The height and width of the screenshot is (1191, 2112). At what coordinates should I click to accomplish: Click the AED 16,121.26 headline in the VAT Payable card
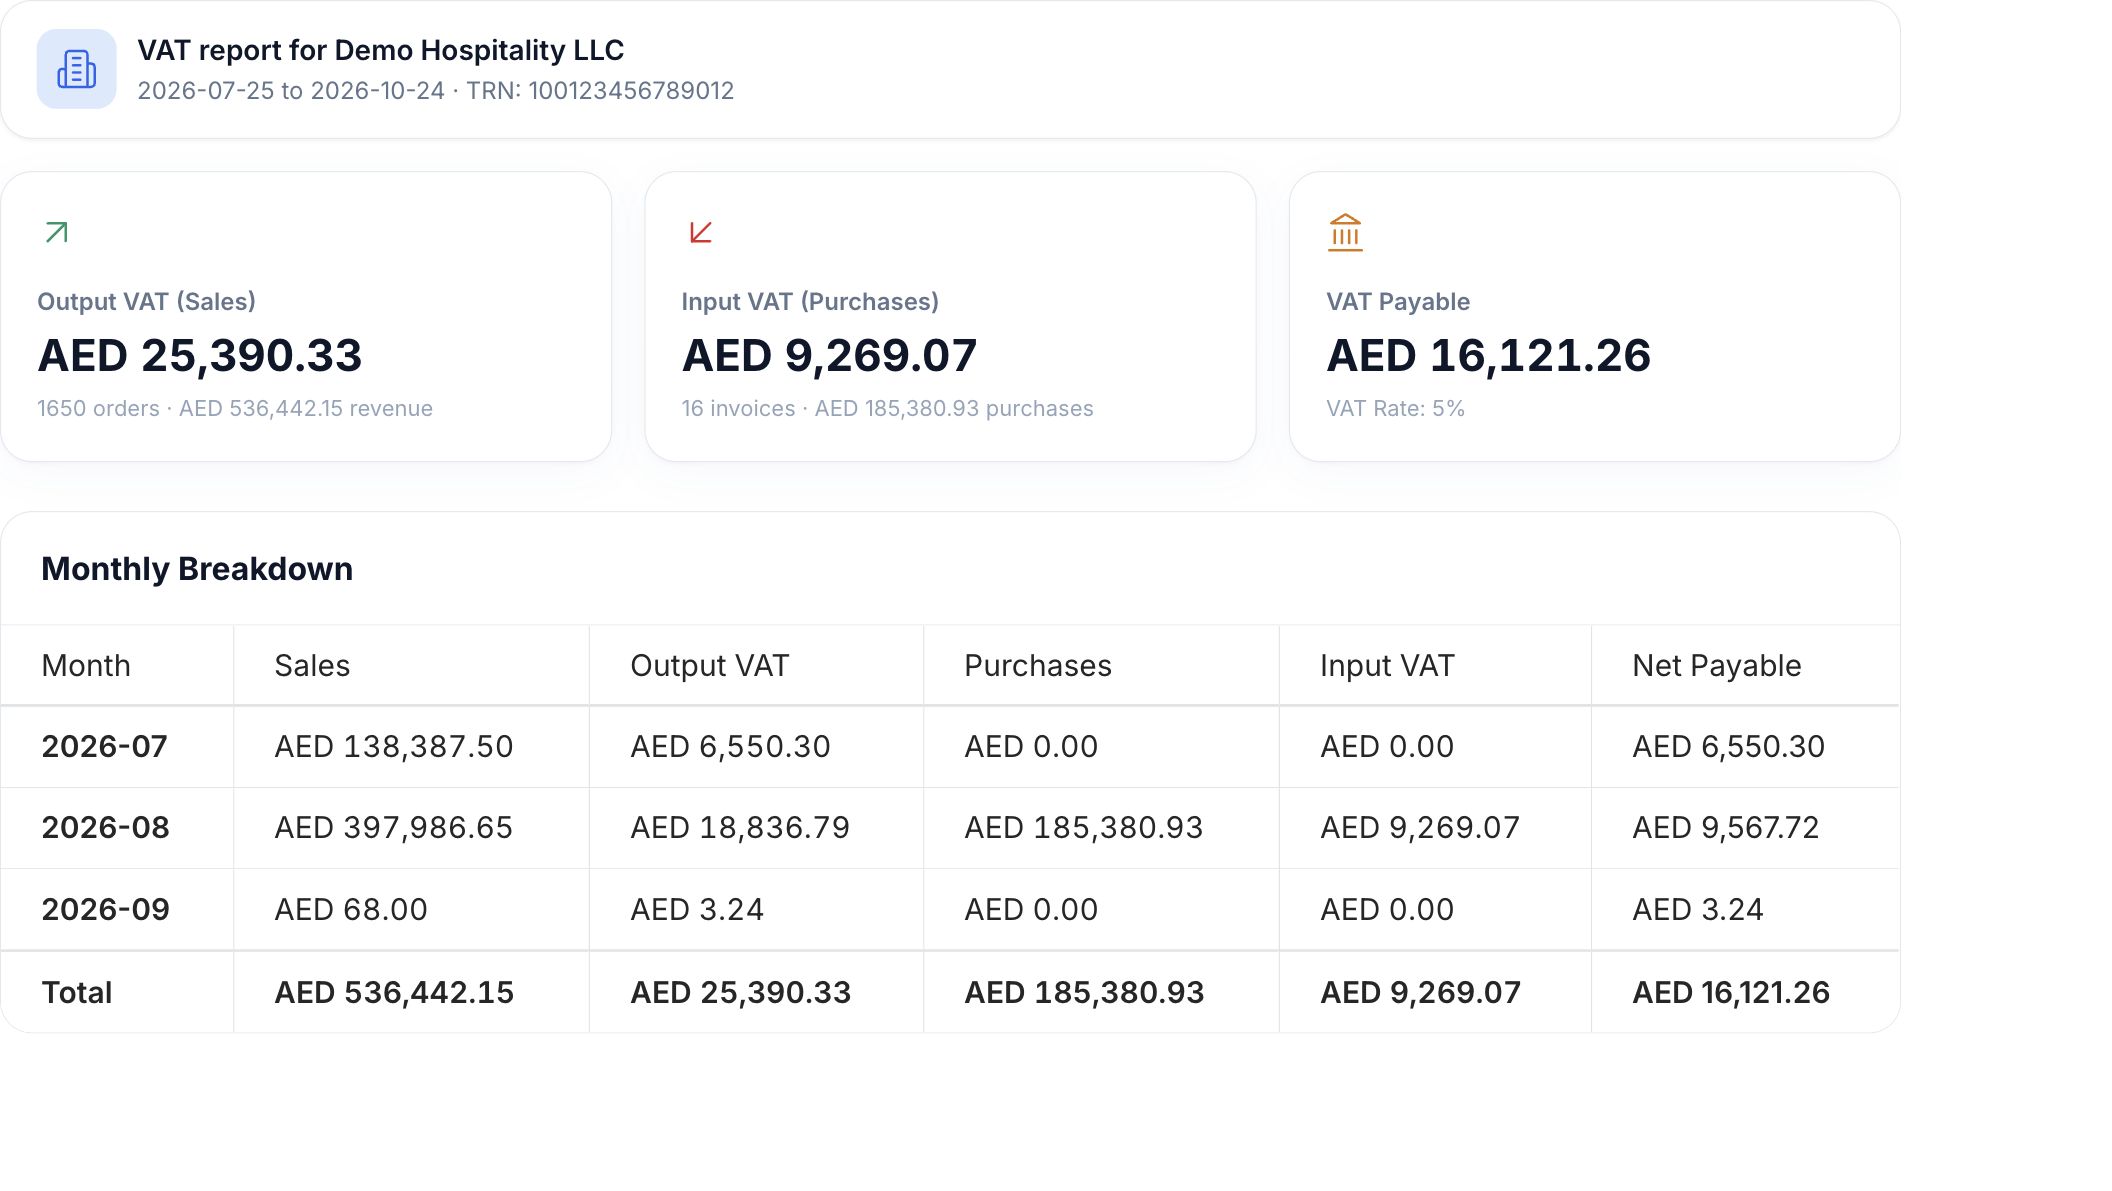(x=1488, y=356)
